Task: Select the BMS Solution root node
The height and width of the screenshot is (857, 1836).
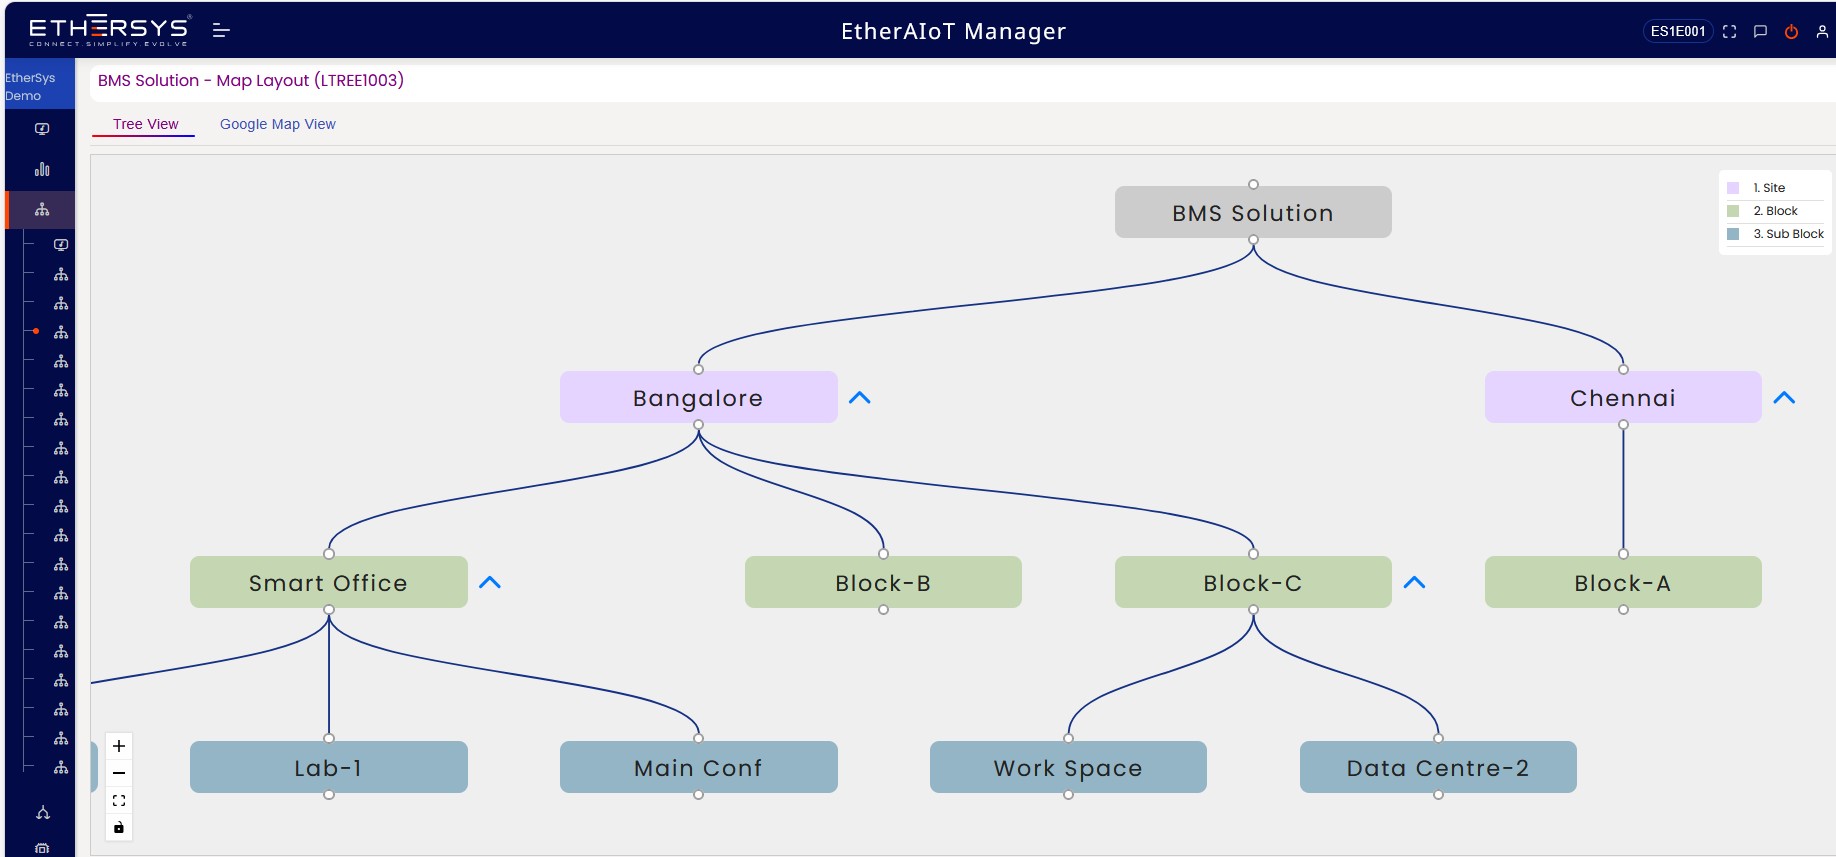Action: 1253,212
